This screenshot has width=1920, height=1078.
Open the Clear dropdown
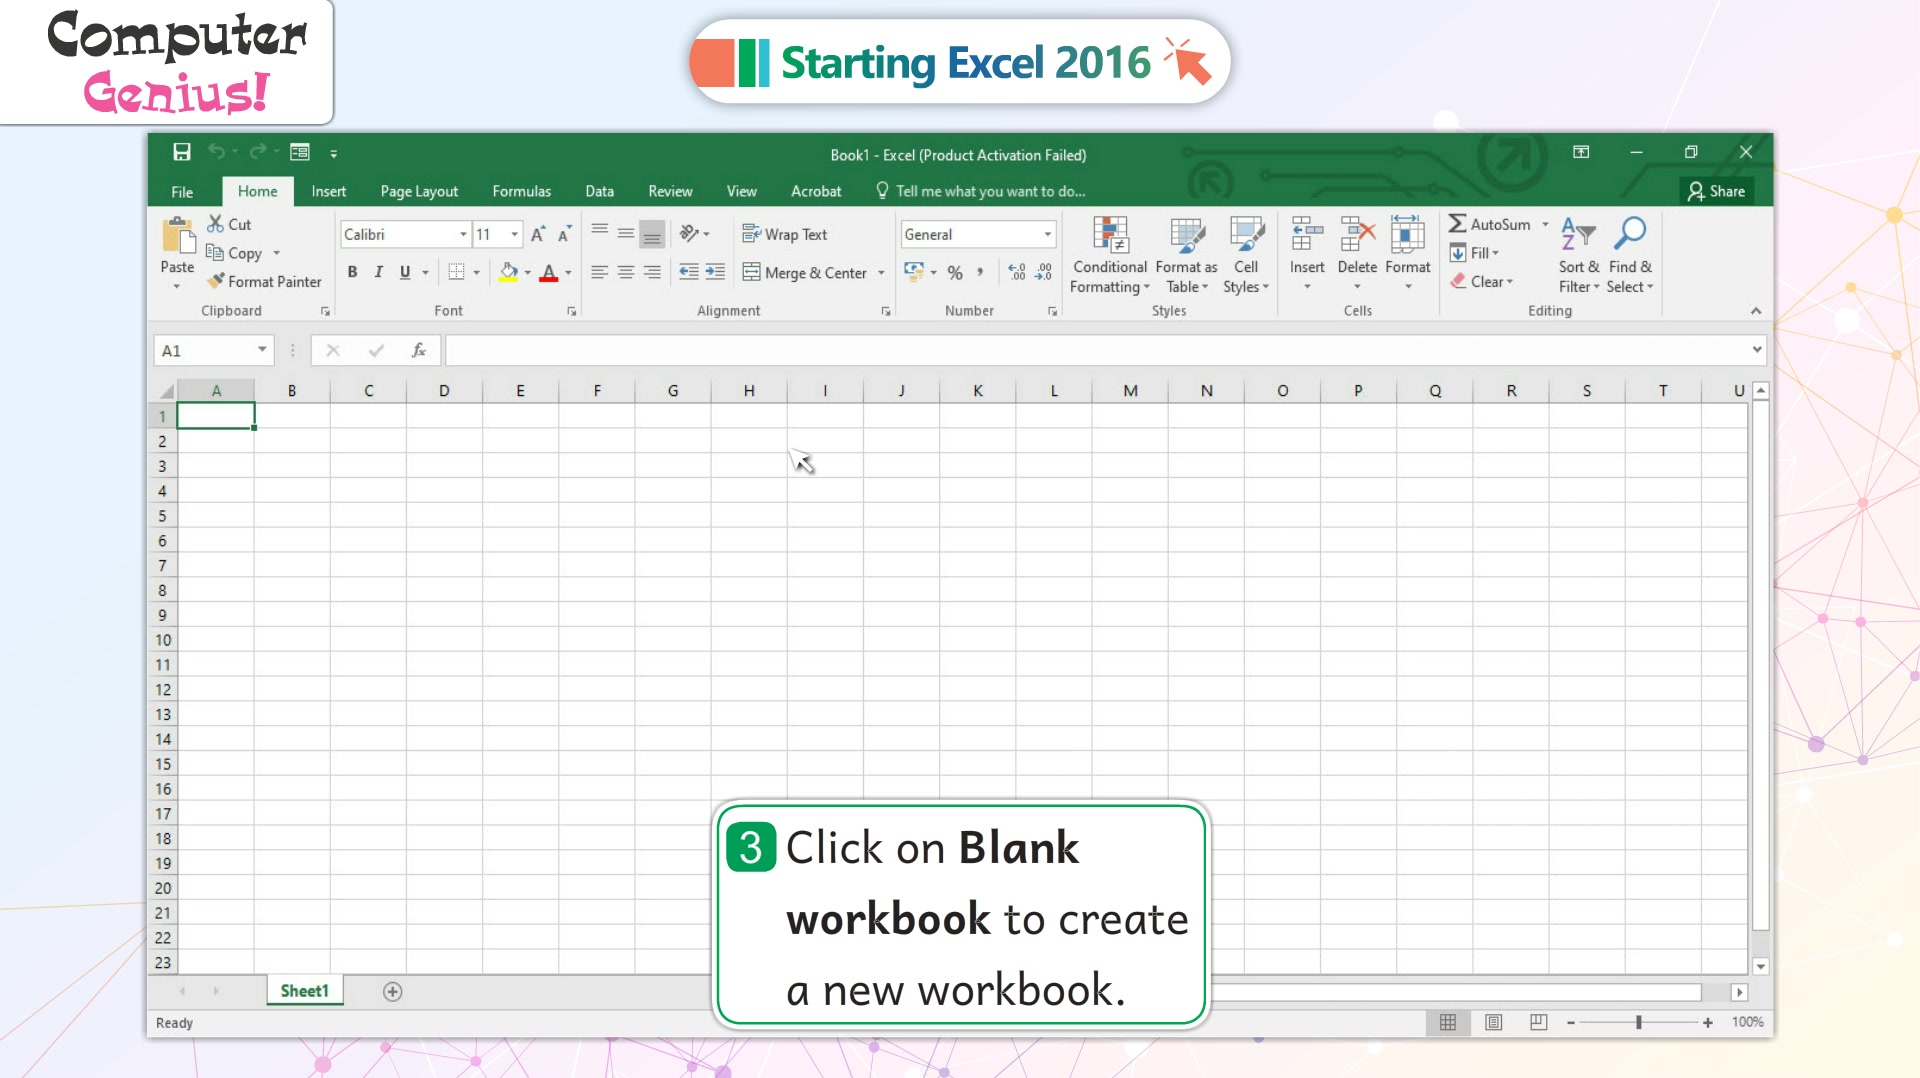point(1482,282)
